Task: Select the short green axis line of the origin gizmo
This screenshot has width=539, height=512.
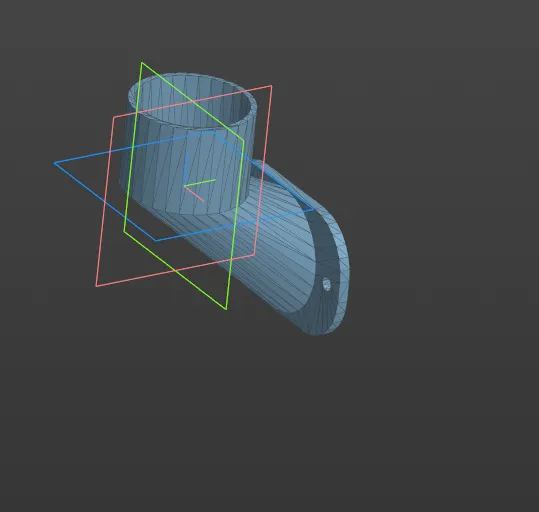Action: point(200,183)
